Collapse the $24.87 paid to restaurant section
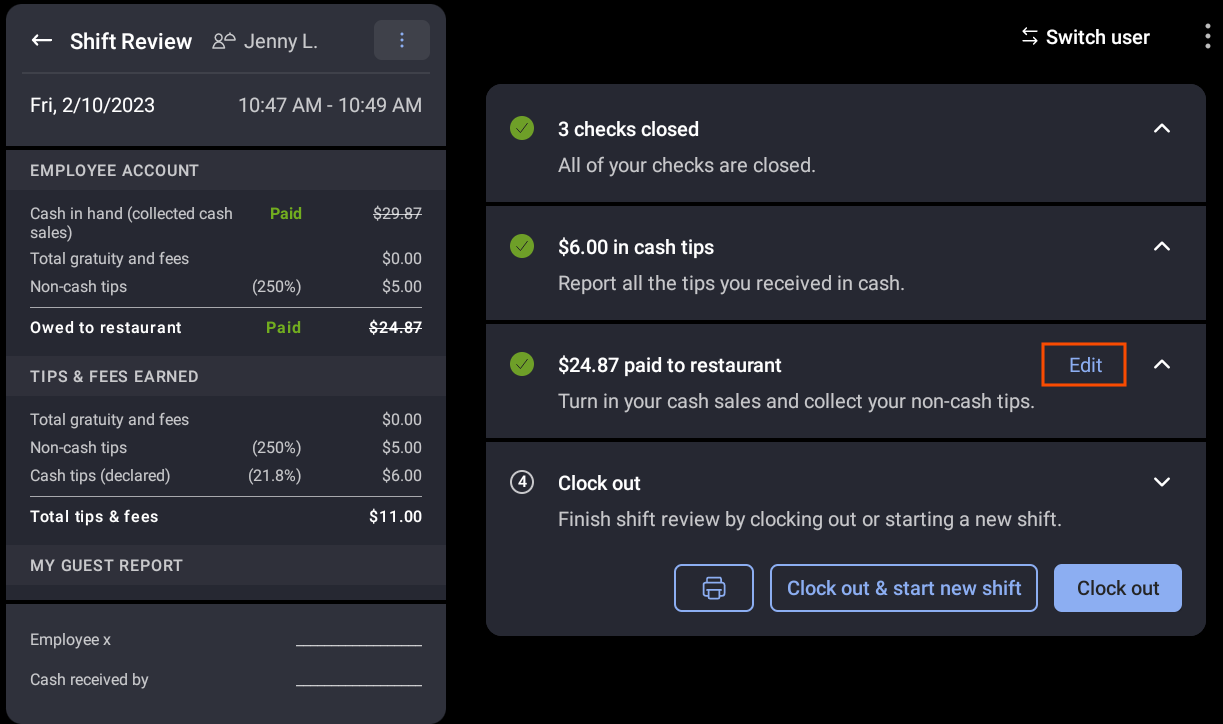 1162,364
